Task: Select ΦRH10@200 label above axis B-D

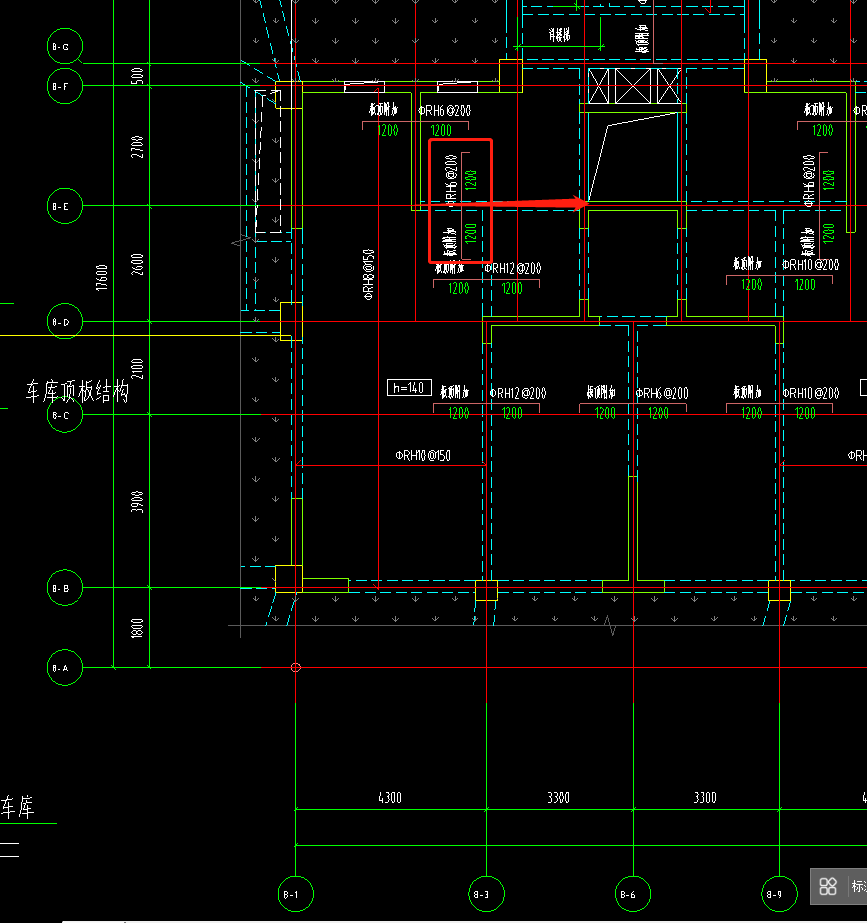Action: click(810, 265)
